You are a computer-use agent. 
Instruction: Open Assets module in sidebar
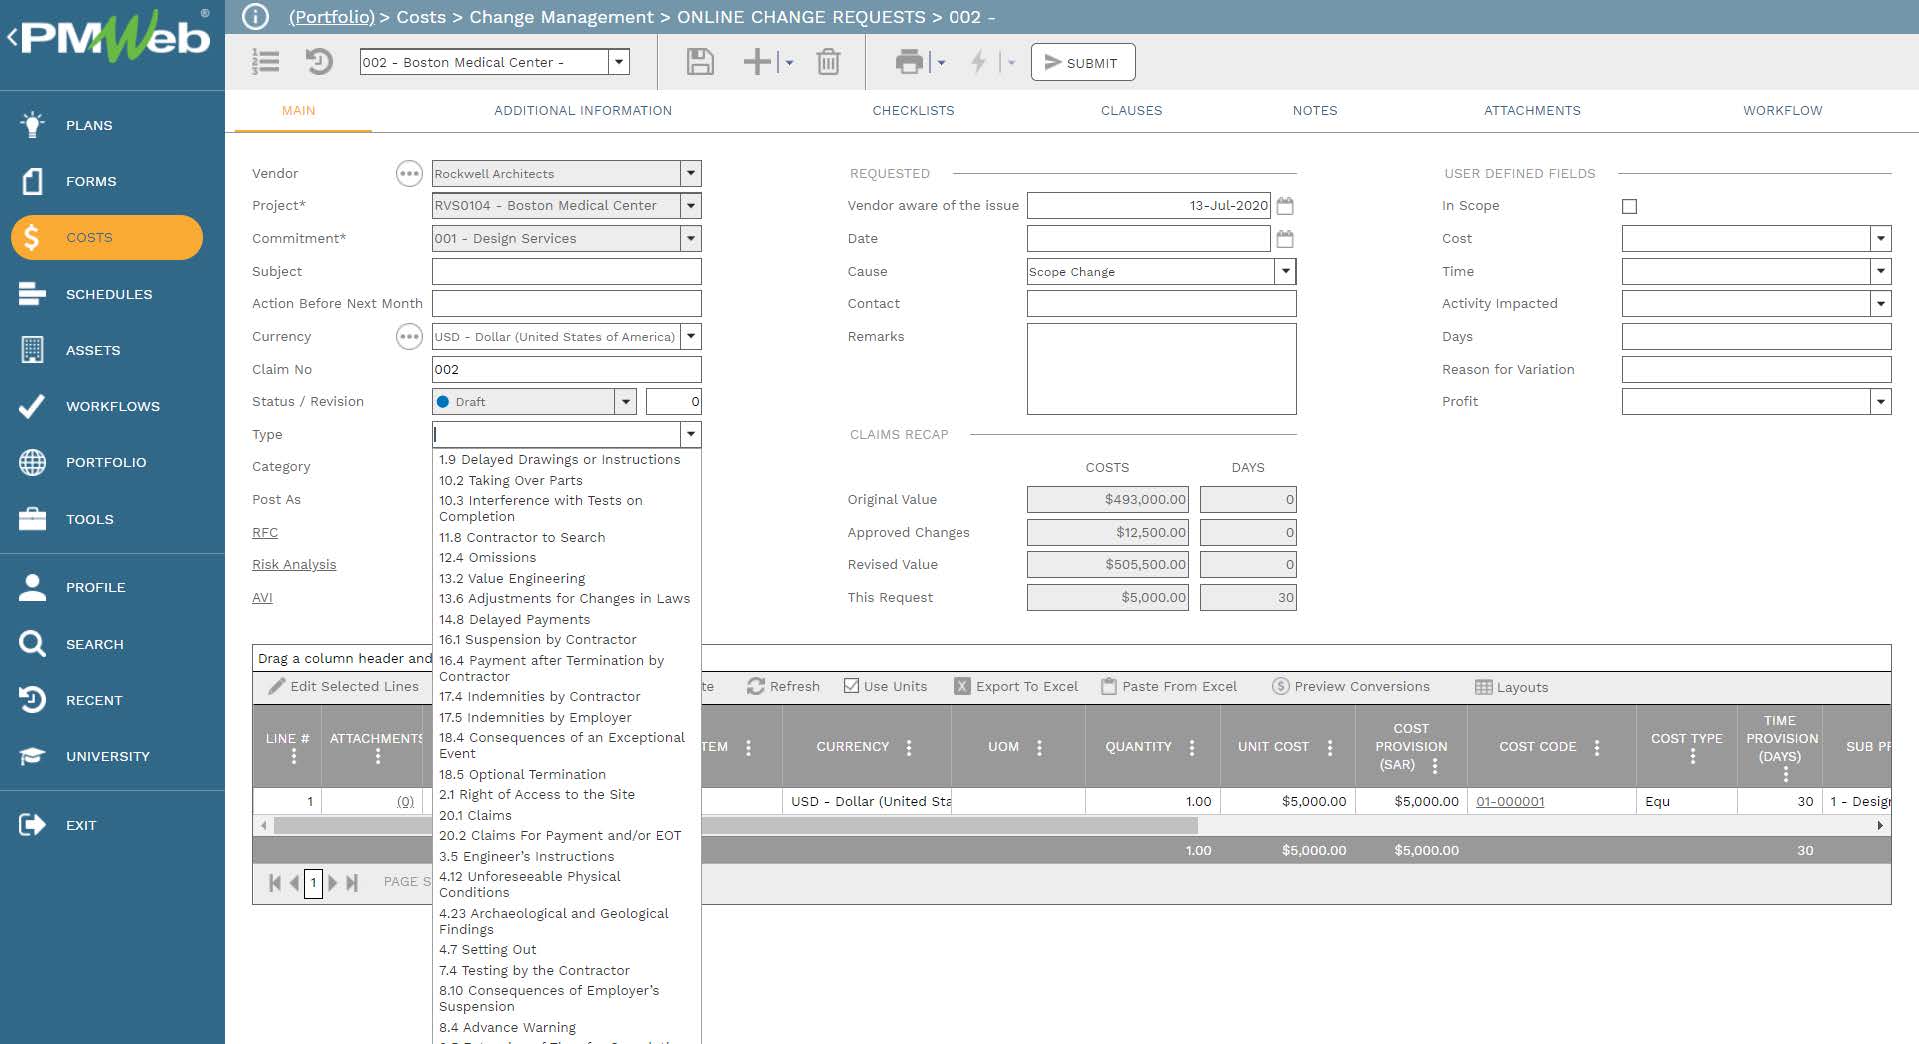click(x=92, y=350)
